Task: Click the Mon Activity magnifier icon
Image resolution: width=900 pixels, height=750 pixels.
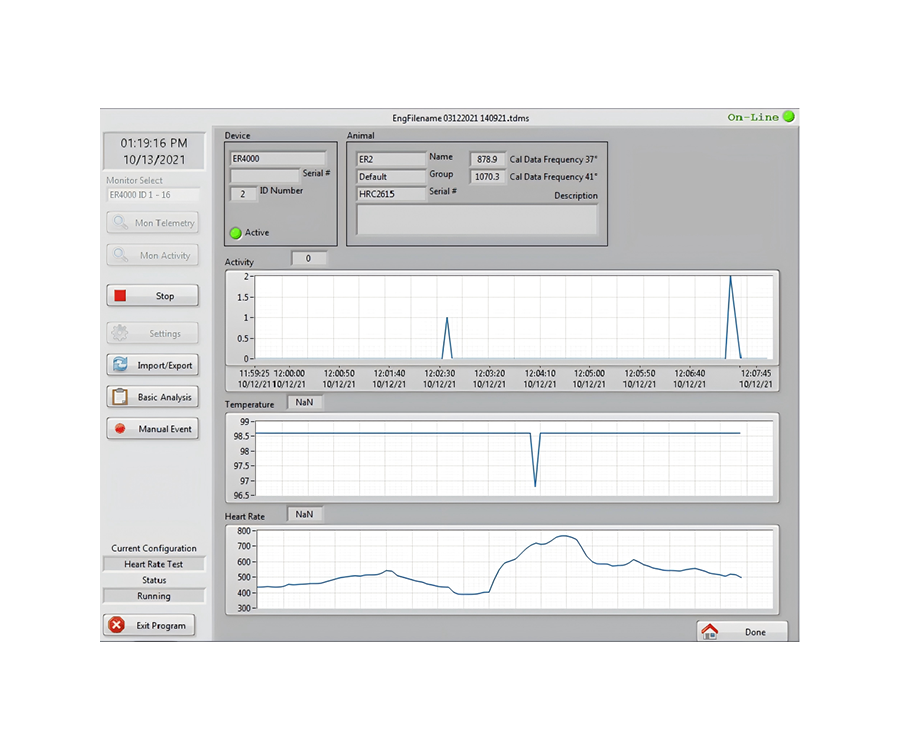Action: tap(120, 255)
